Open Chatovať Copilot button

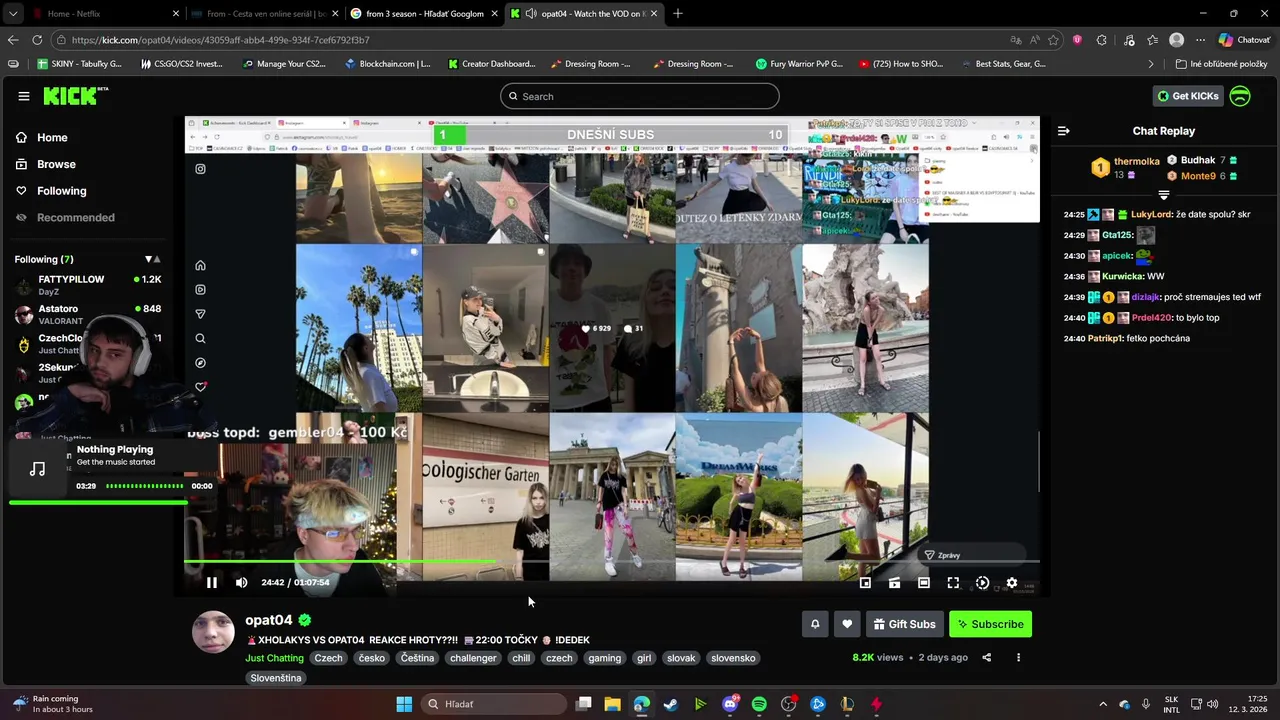tap(1244, 40)
